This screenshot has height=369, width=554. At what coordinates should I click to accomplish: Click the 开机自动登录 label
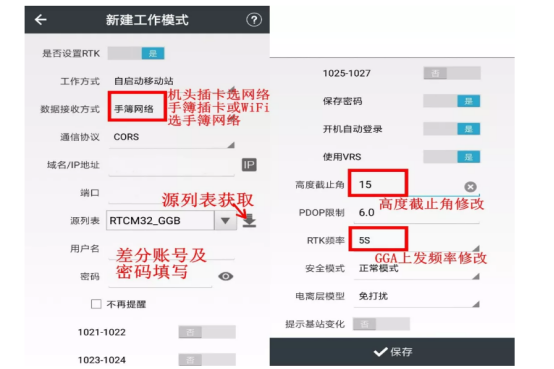[x=352, y=129]
